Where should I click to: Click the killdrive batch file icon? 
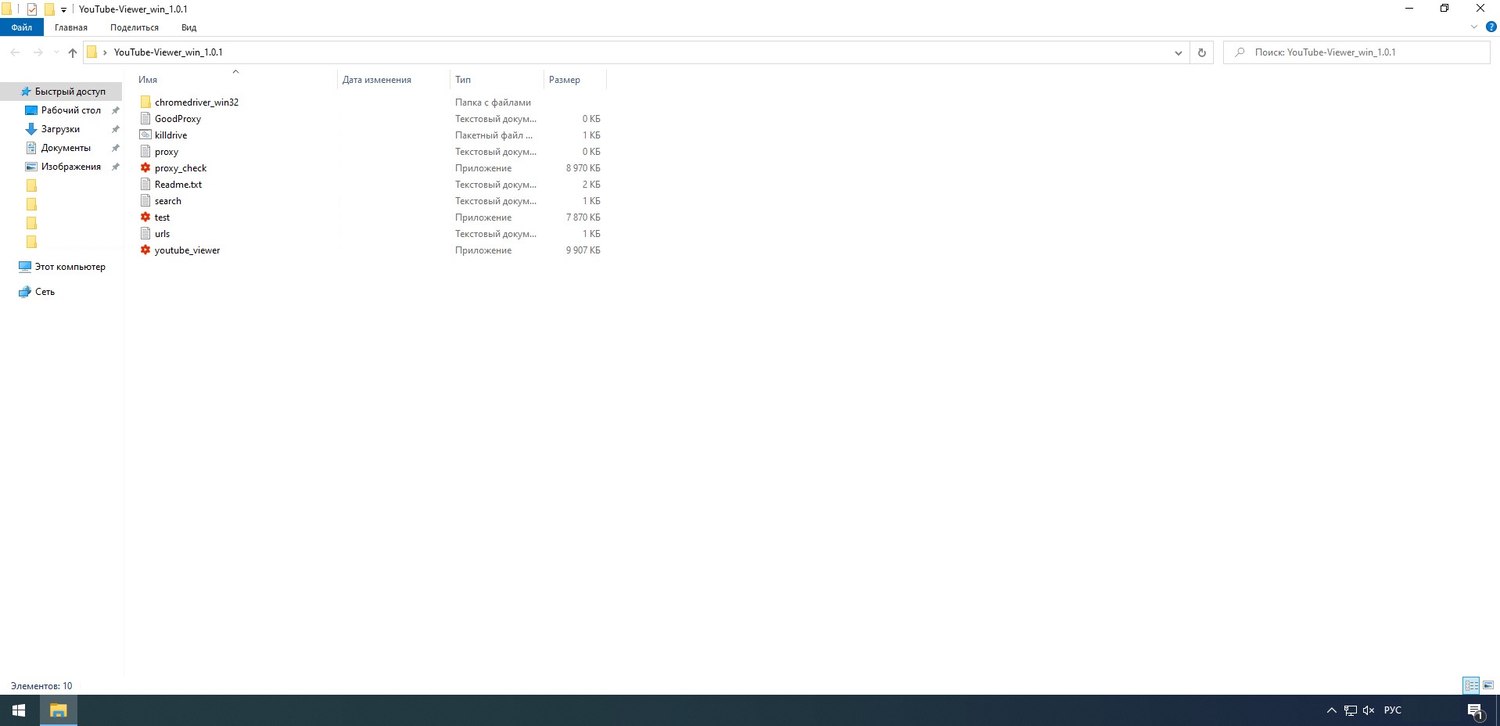[145, 135]
